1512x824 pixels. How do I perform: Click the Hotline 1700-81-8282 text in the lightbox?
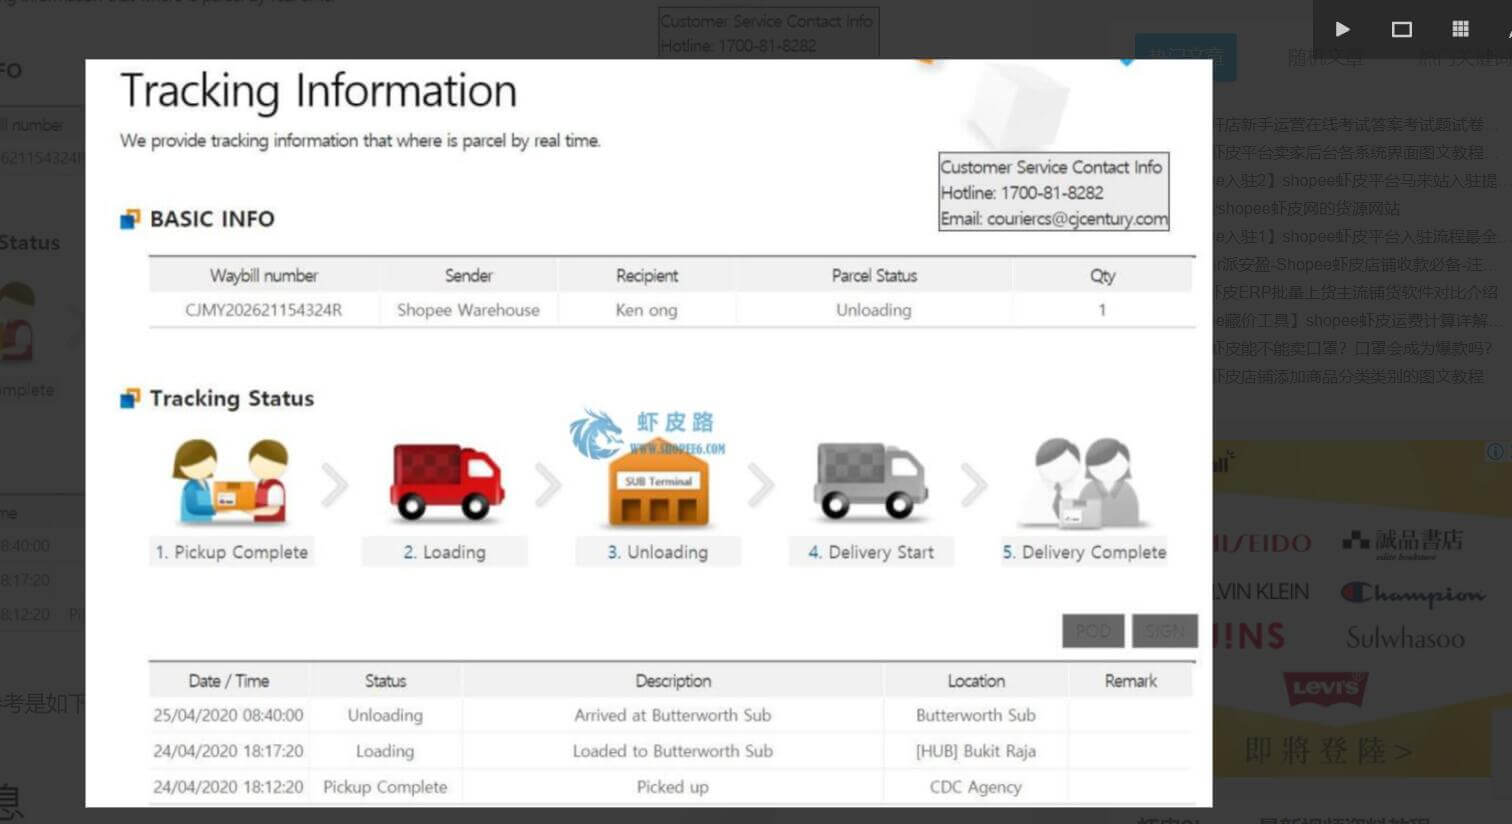pos(1022,193)
